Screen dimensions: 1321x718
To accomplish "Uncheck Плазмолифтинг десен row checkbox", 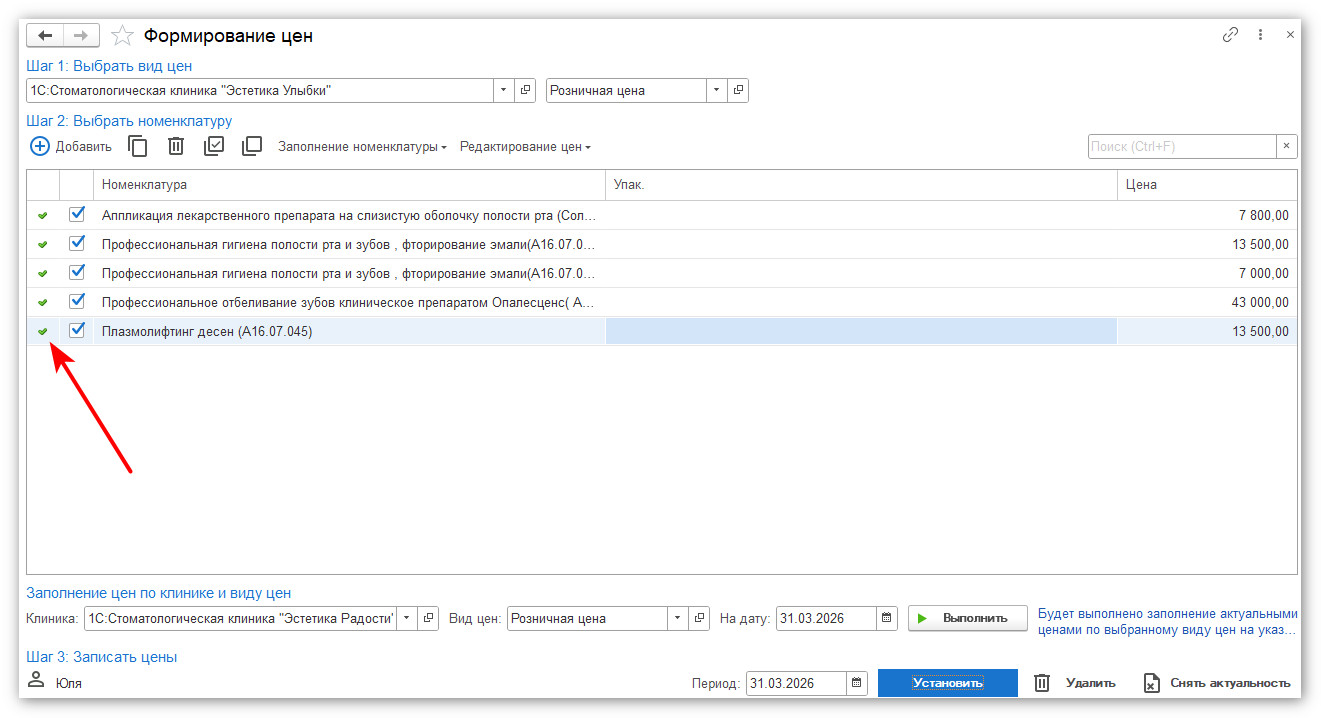I will [x=77, y=331].
